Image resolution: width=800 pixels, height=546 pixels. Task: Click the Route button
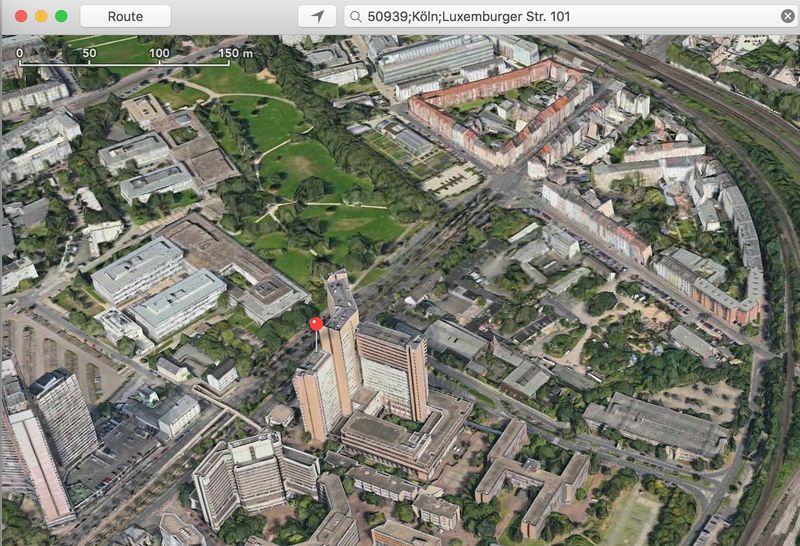click(125, 16)
